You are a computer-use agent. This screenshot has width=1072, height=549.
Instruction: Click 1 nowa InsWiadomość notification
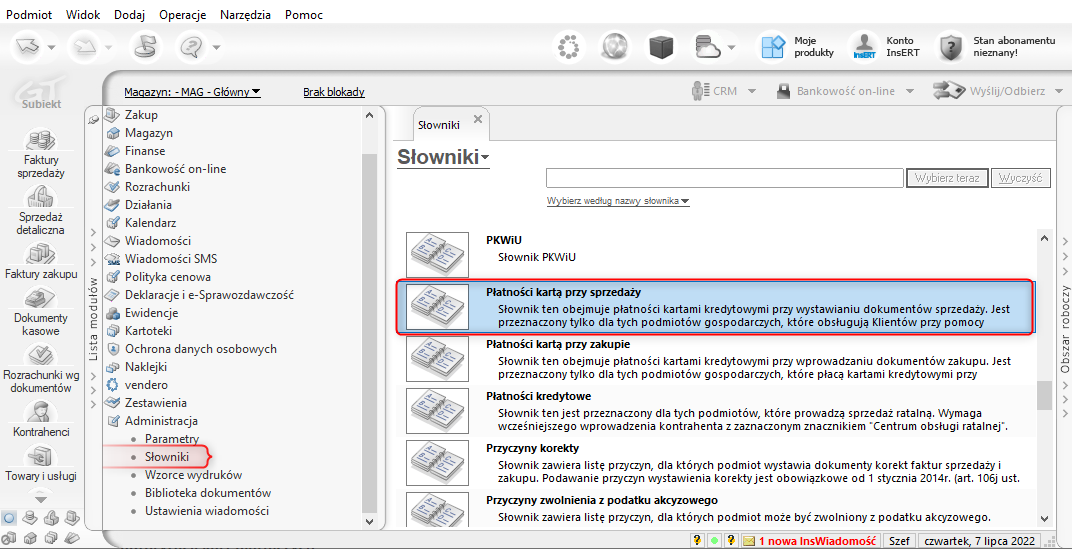(817, 540)
